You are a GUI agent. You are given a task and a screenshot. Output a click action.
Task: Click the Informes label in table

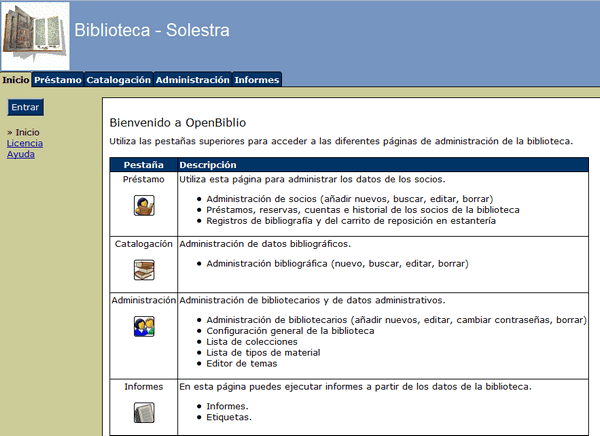[x=143, y=387]
